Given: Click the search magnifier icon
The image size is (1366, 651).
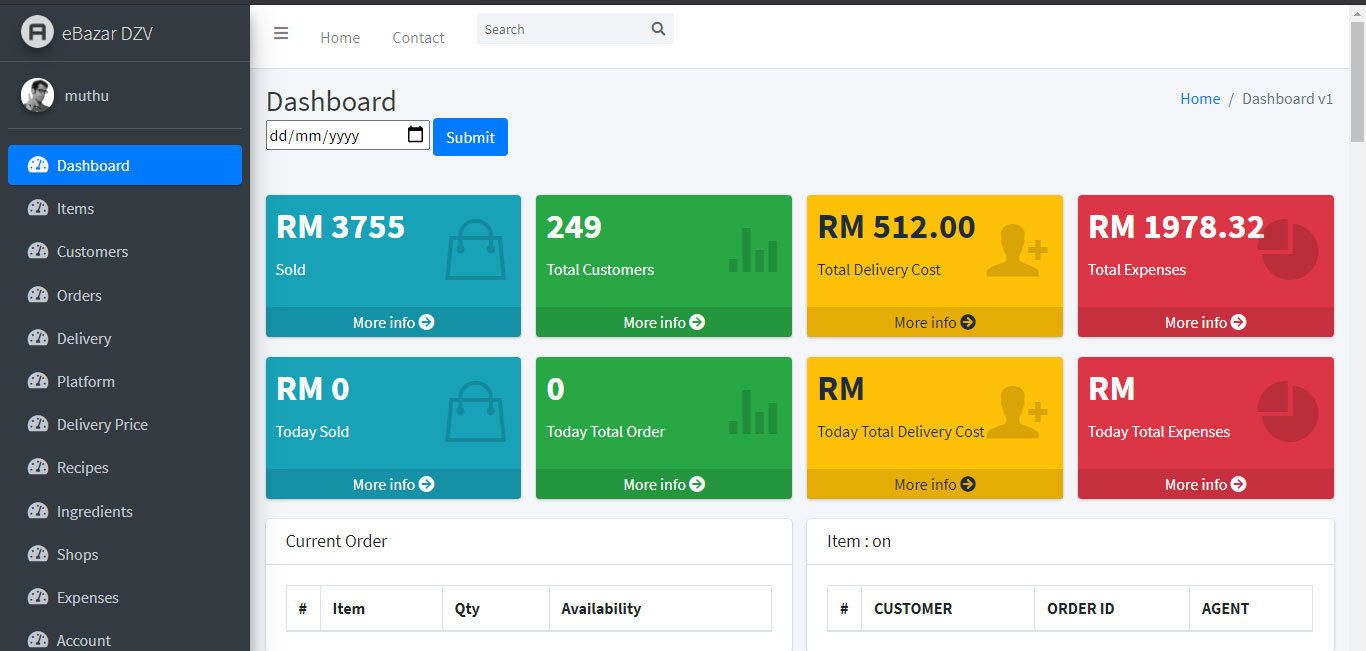Looking at the screenshot, I should (x=658, y=29).
